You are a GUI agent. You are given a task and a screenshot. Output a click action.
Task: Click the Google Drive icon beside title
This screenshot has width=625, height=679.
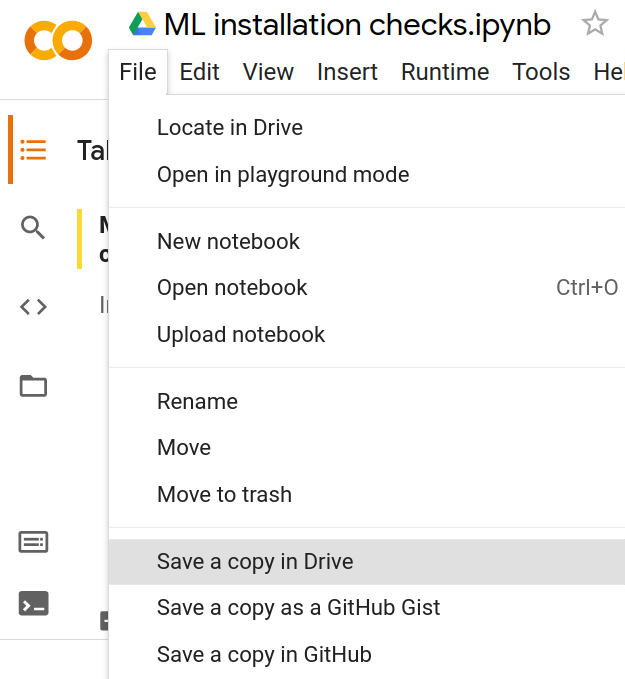coord(142,24)
